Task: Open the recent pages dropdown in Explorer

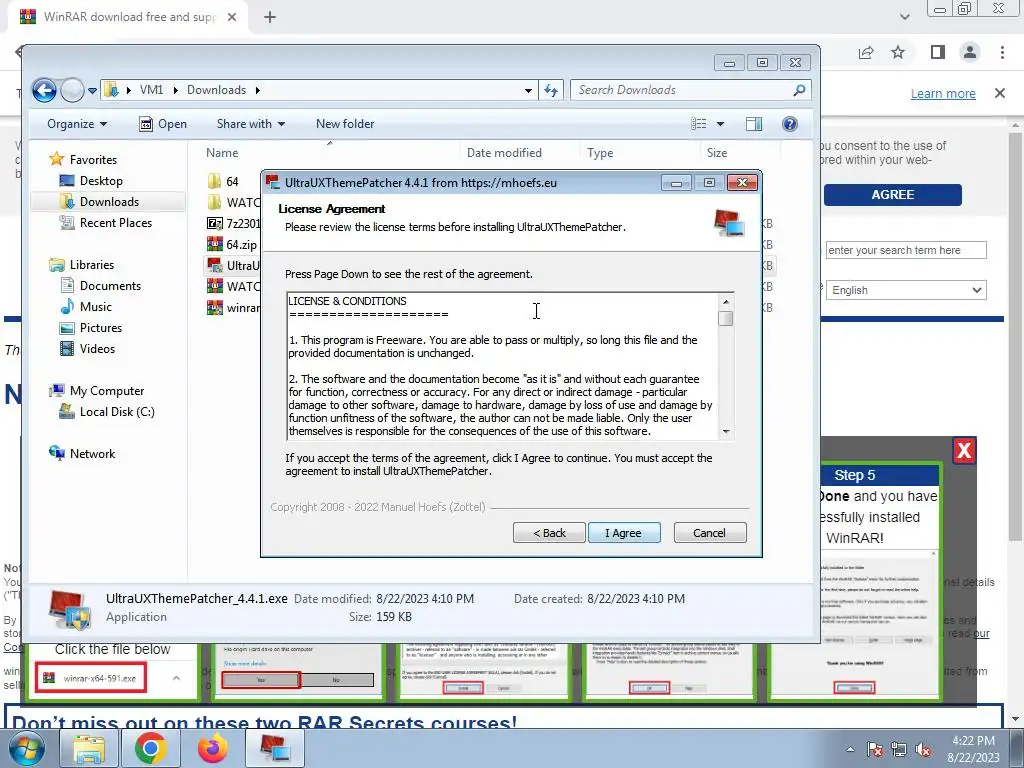Action: (93, 91)
